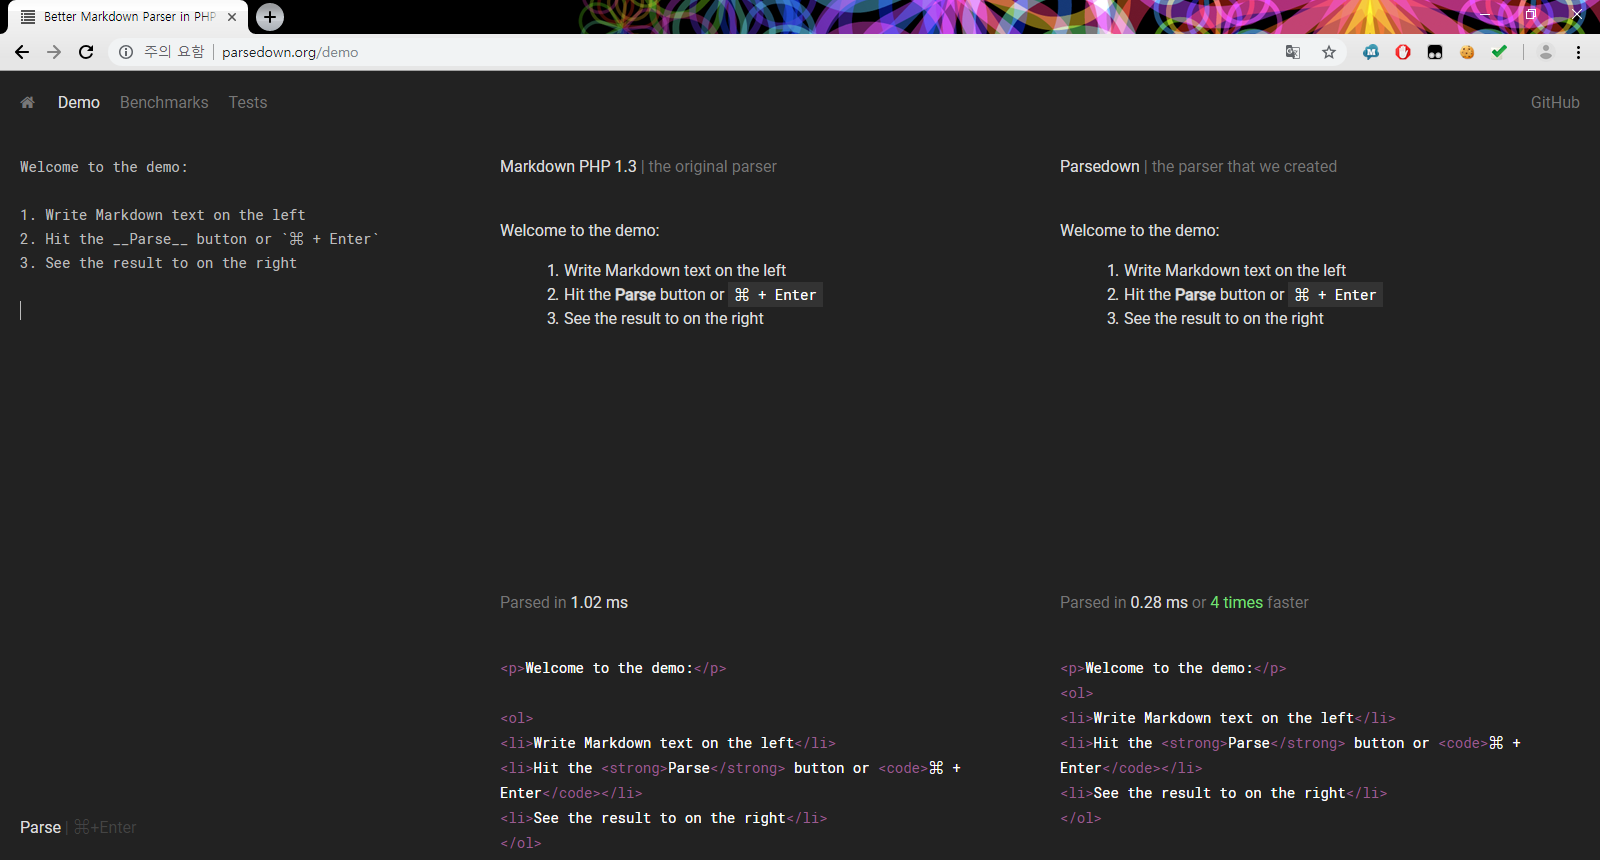Click 'the original parser' subtitle
The width and height of the screenshot is (1600, 860).
[x=713, y=166]
